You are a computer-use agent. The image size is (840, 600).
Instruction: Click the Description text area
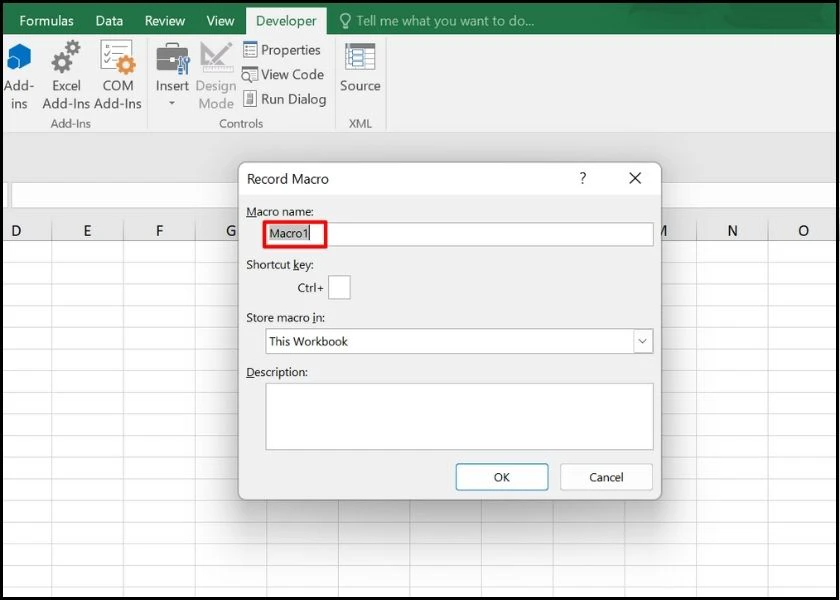pyautogui.click(x=459, y=416)
